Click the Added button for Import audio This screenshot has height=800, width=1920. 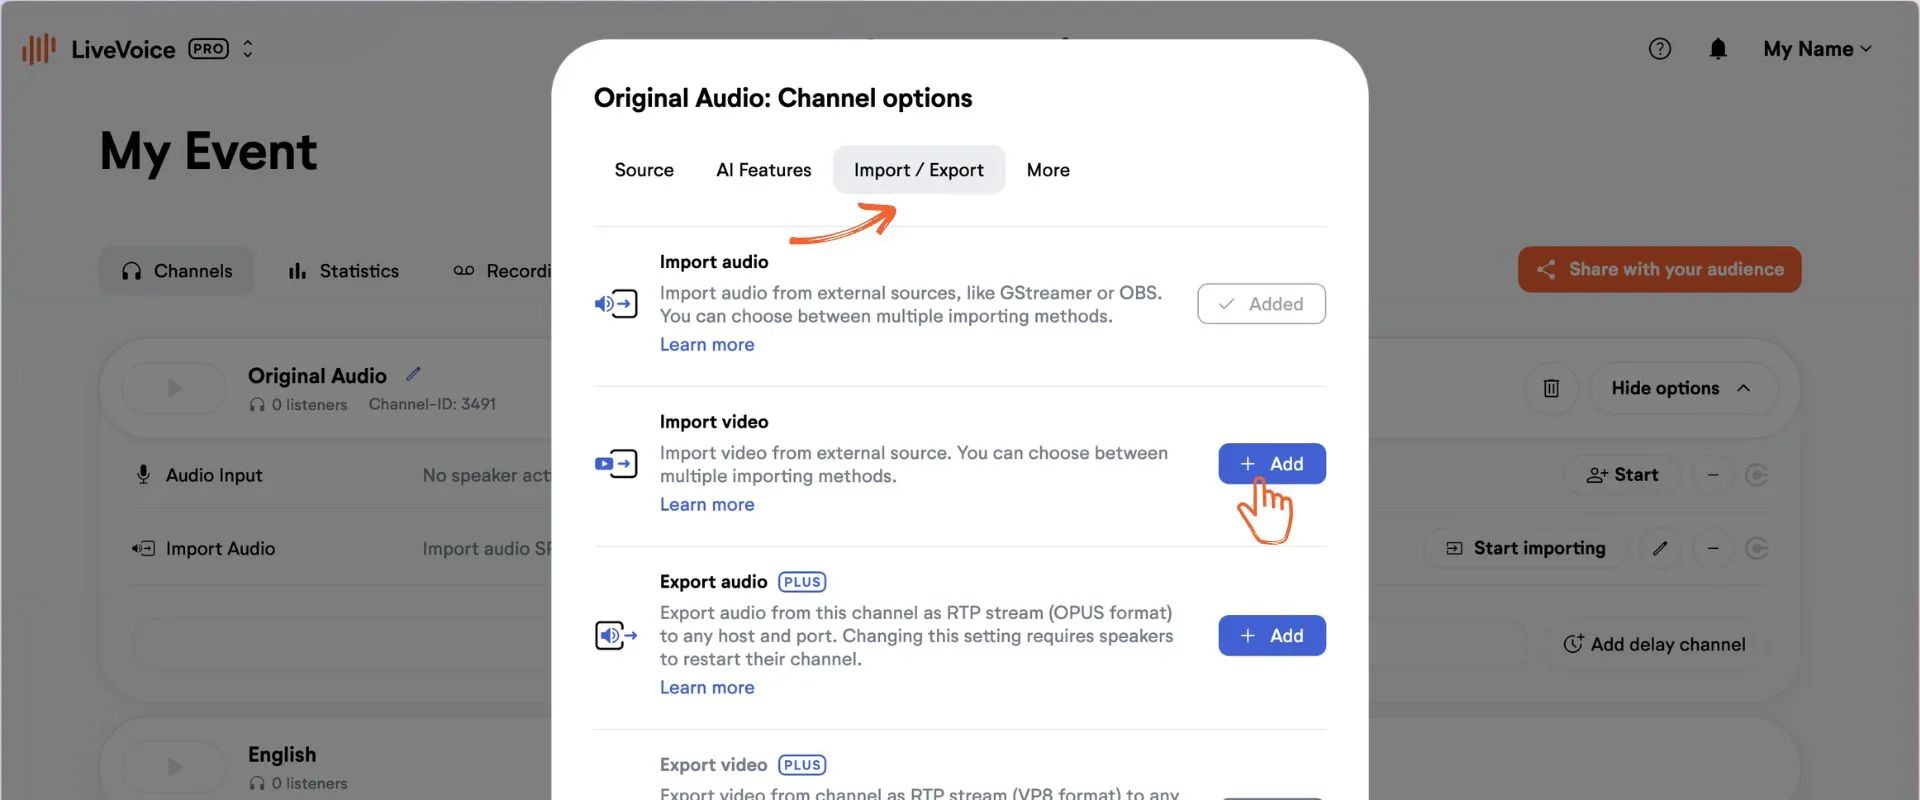click(1262, 304)
